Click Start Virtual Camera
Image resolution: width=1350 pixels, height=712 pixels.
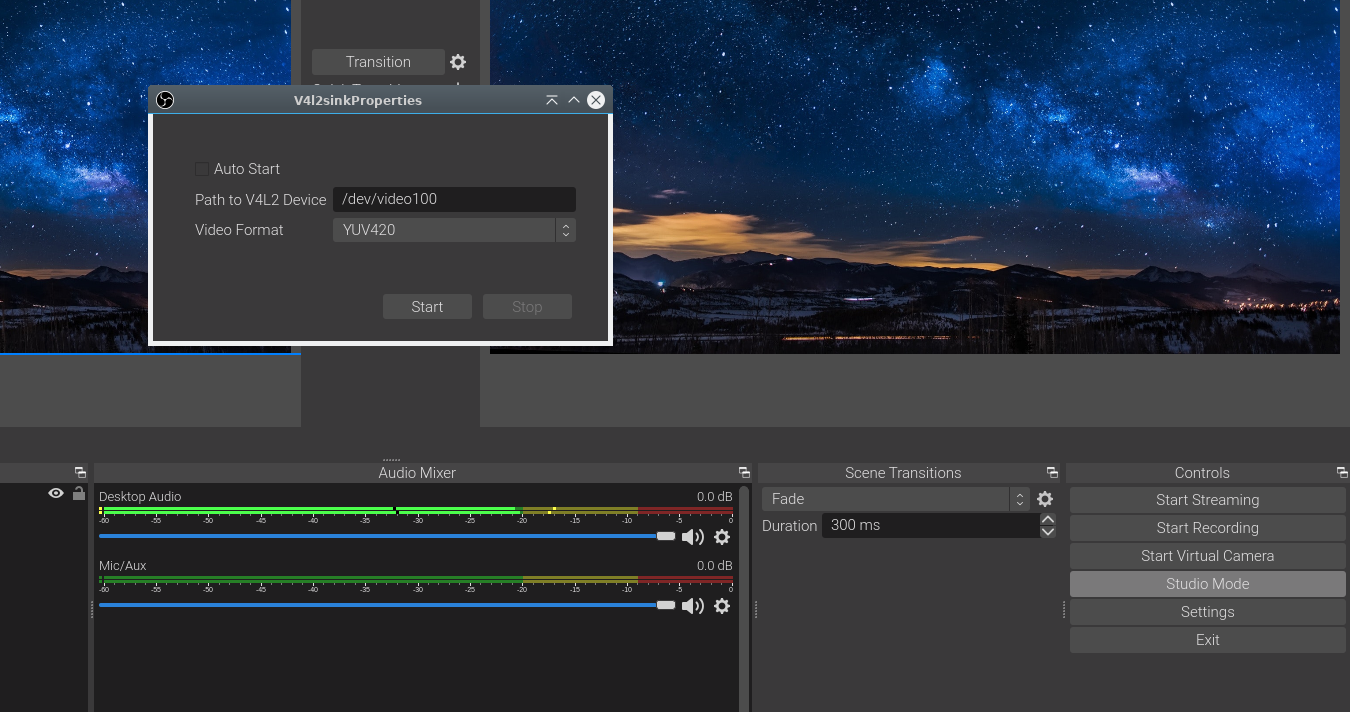(x=1208, y=556)
